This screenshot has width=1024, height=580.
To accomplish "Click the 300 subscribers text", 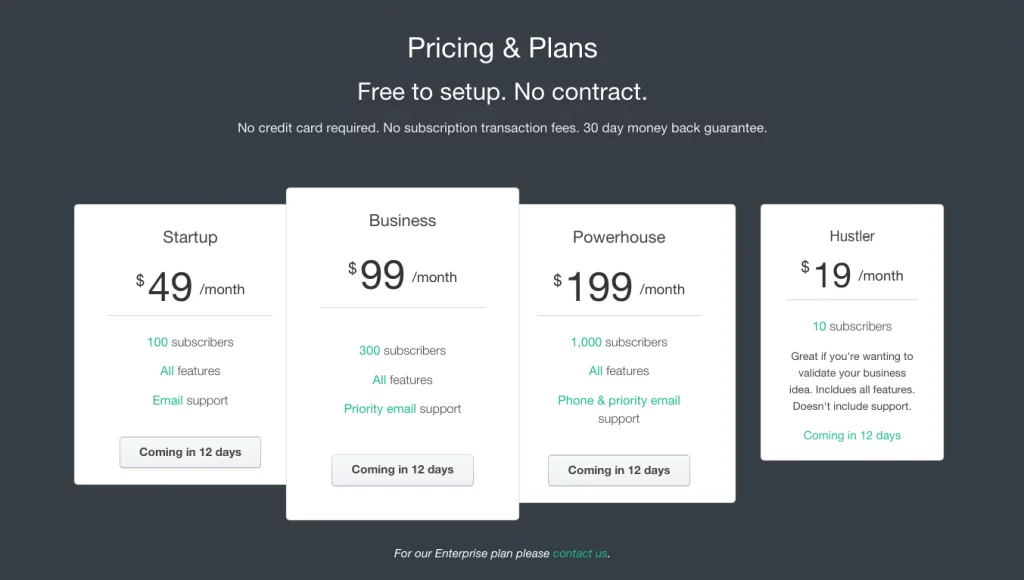I will click(x=402, y=351).
